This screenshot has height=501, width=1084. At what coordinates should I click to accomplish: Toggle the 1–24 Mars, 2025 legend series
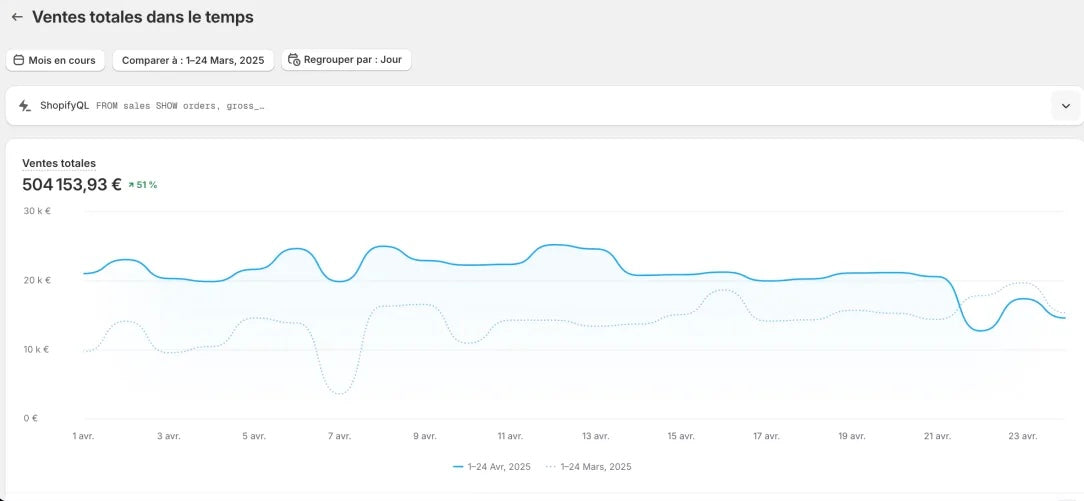[595, 466]
